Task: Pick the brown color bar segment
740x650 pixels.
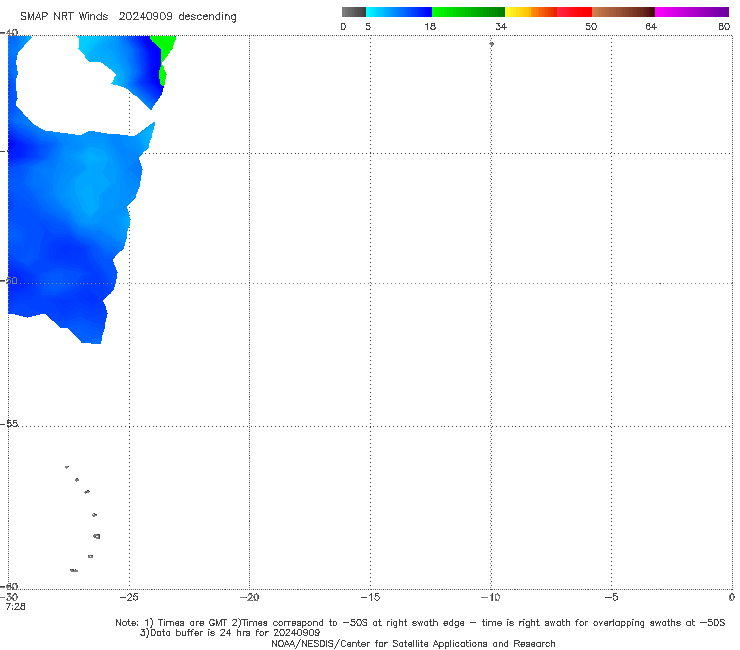Action: point(623,12)
